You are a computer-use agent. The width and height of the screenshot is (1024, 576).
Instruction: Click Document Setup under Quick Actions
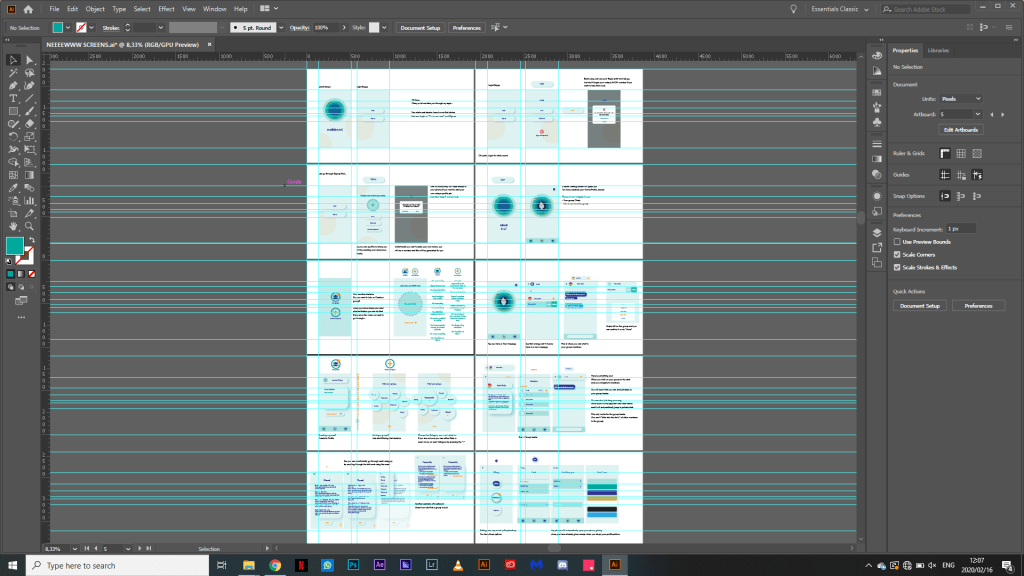coord(920,306)
